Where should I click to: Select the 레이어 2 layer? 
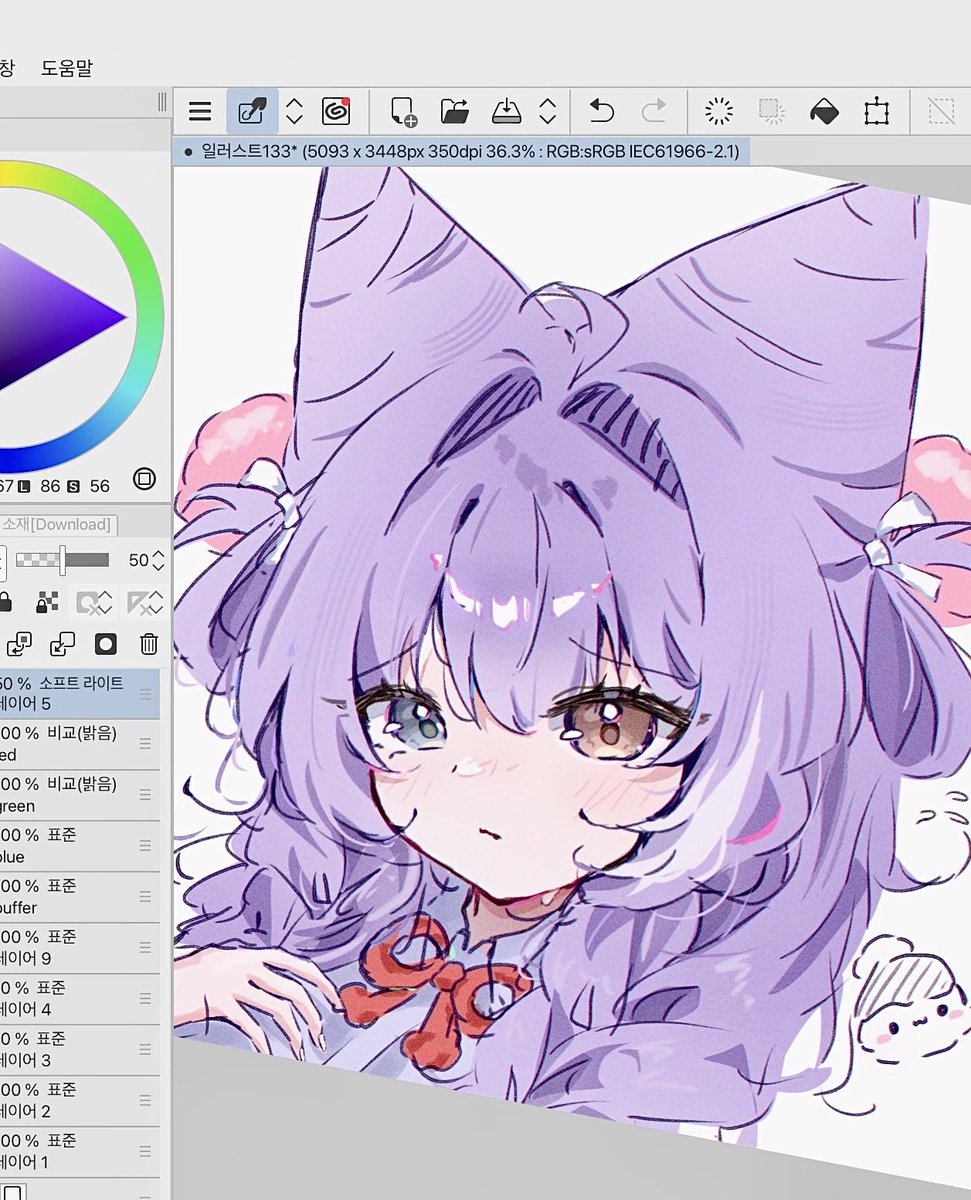[80, 1101]
